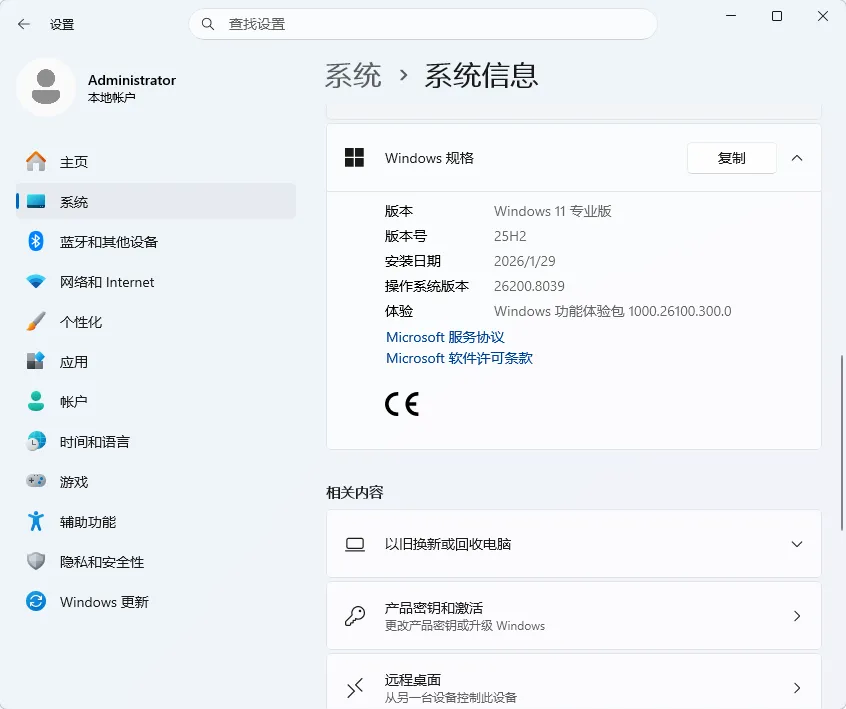Click the Apps icon
Viewport: 846px width, 709px height.
[x=36, y=361]
